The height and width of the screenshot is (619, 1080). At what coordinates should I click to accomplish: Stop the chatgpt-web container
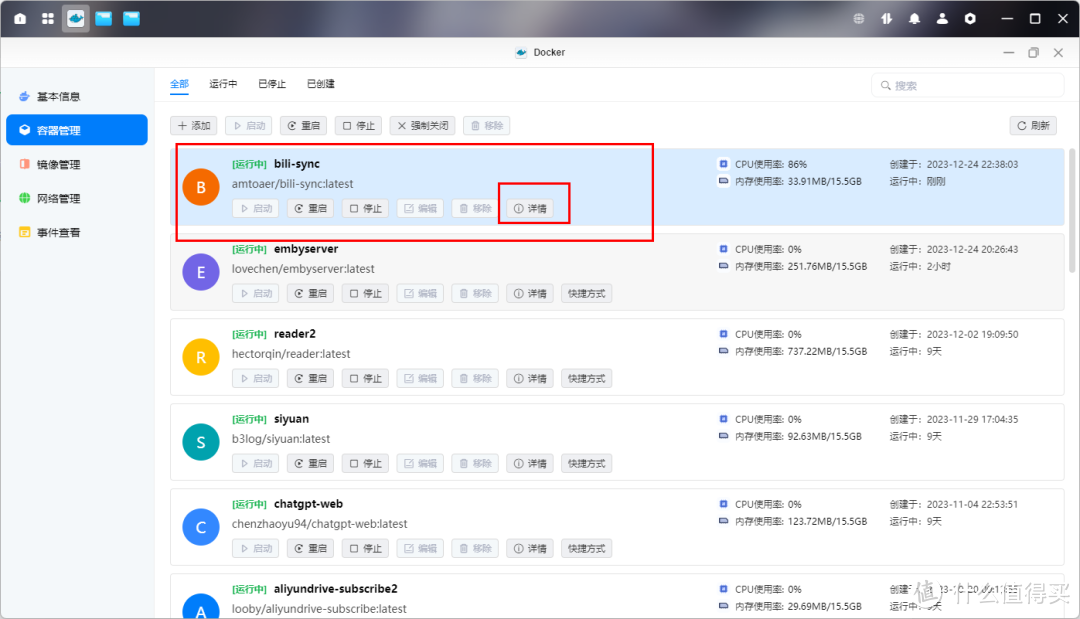pyautogui.click(x=365, y=548)
